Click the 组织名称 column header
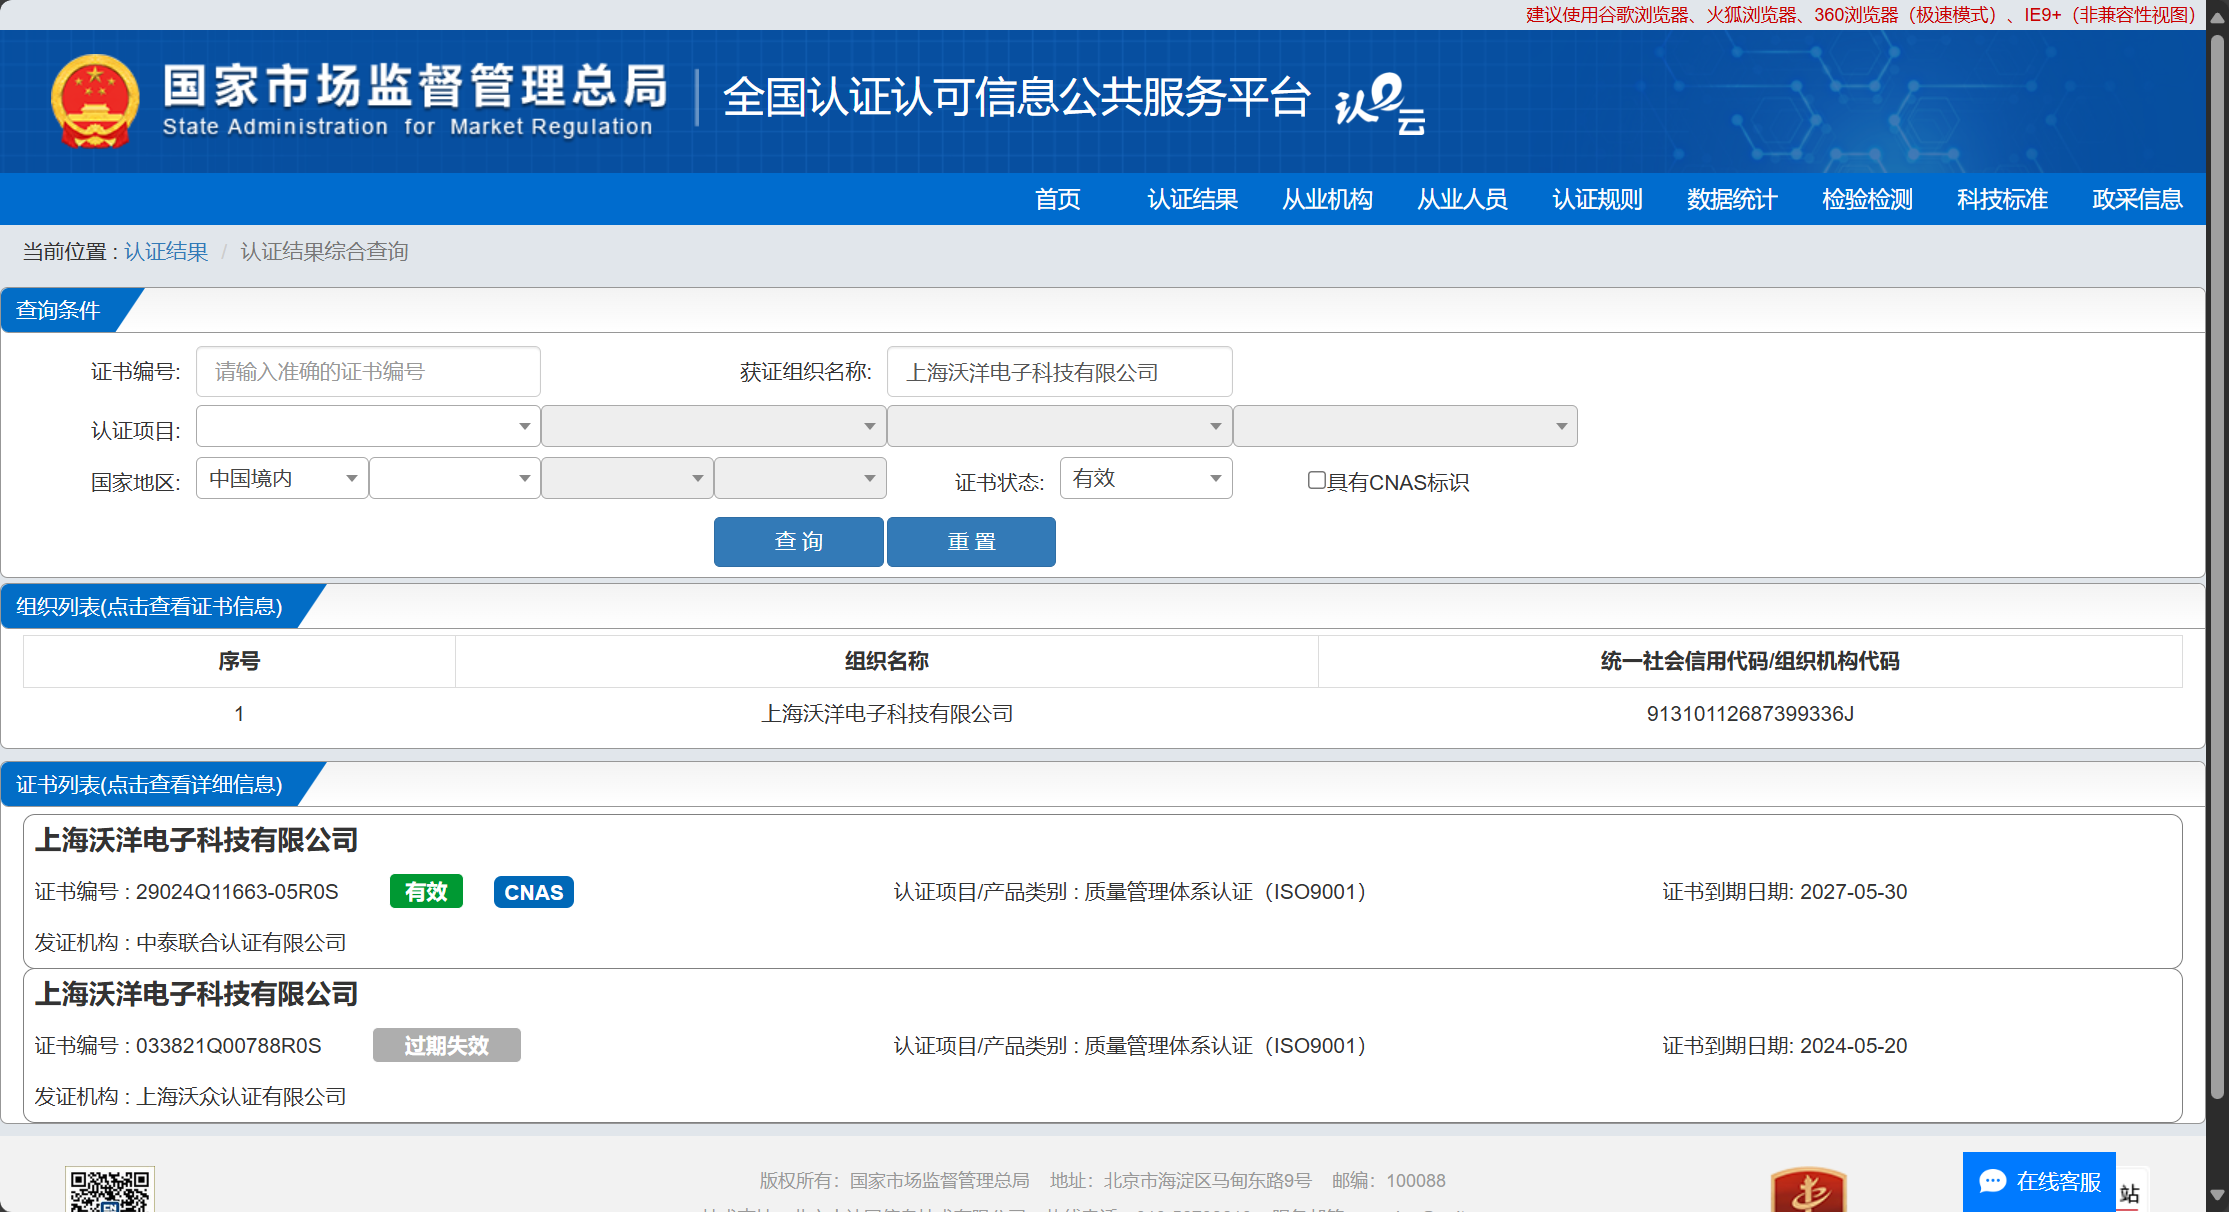The width and height of the screenshot is (2229, 1212). (887, 661)
